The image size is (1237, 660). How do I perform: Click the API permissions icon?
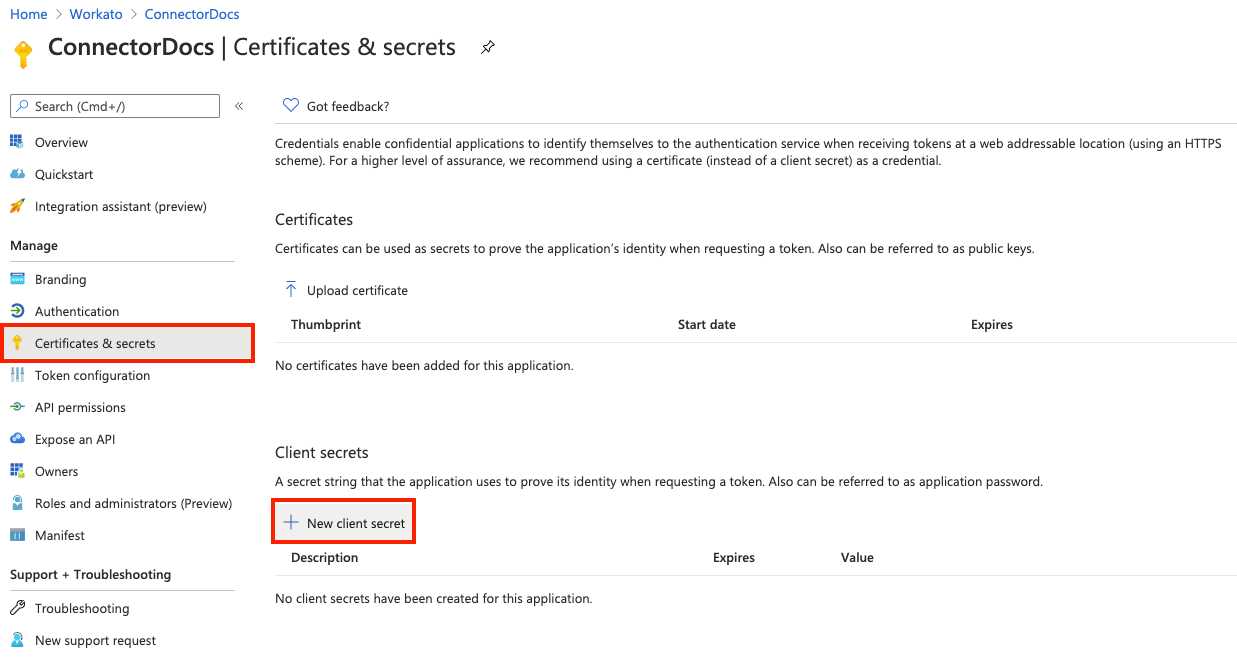click(x=17, y=407)
